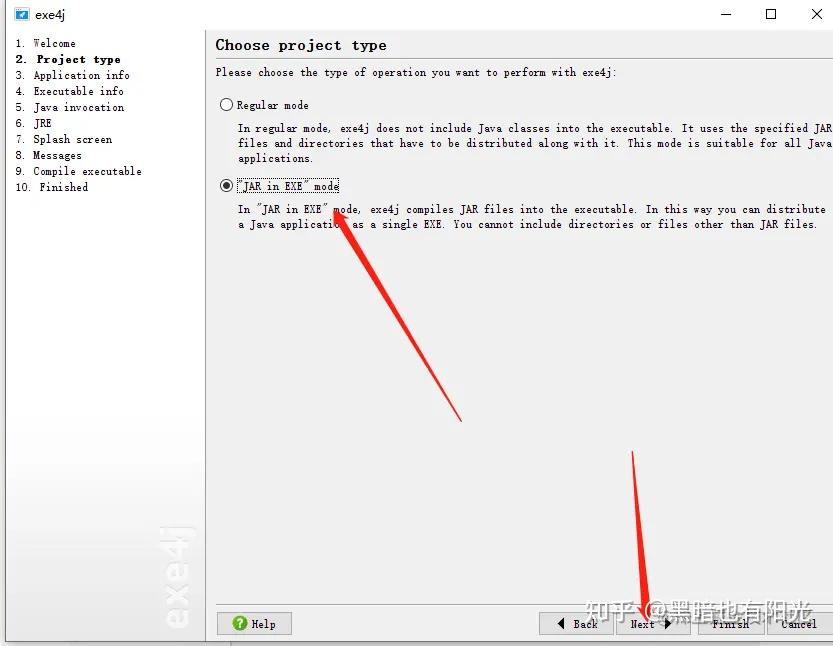
Task: Click the "JAR in EXE" mode label
Action: tap(288, 186)
